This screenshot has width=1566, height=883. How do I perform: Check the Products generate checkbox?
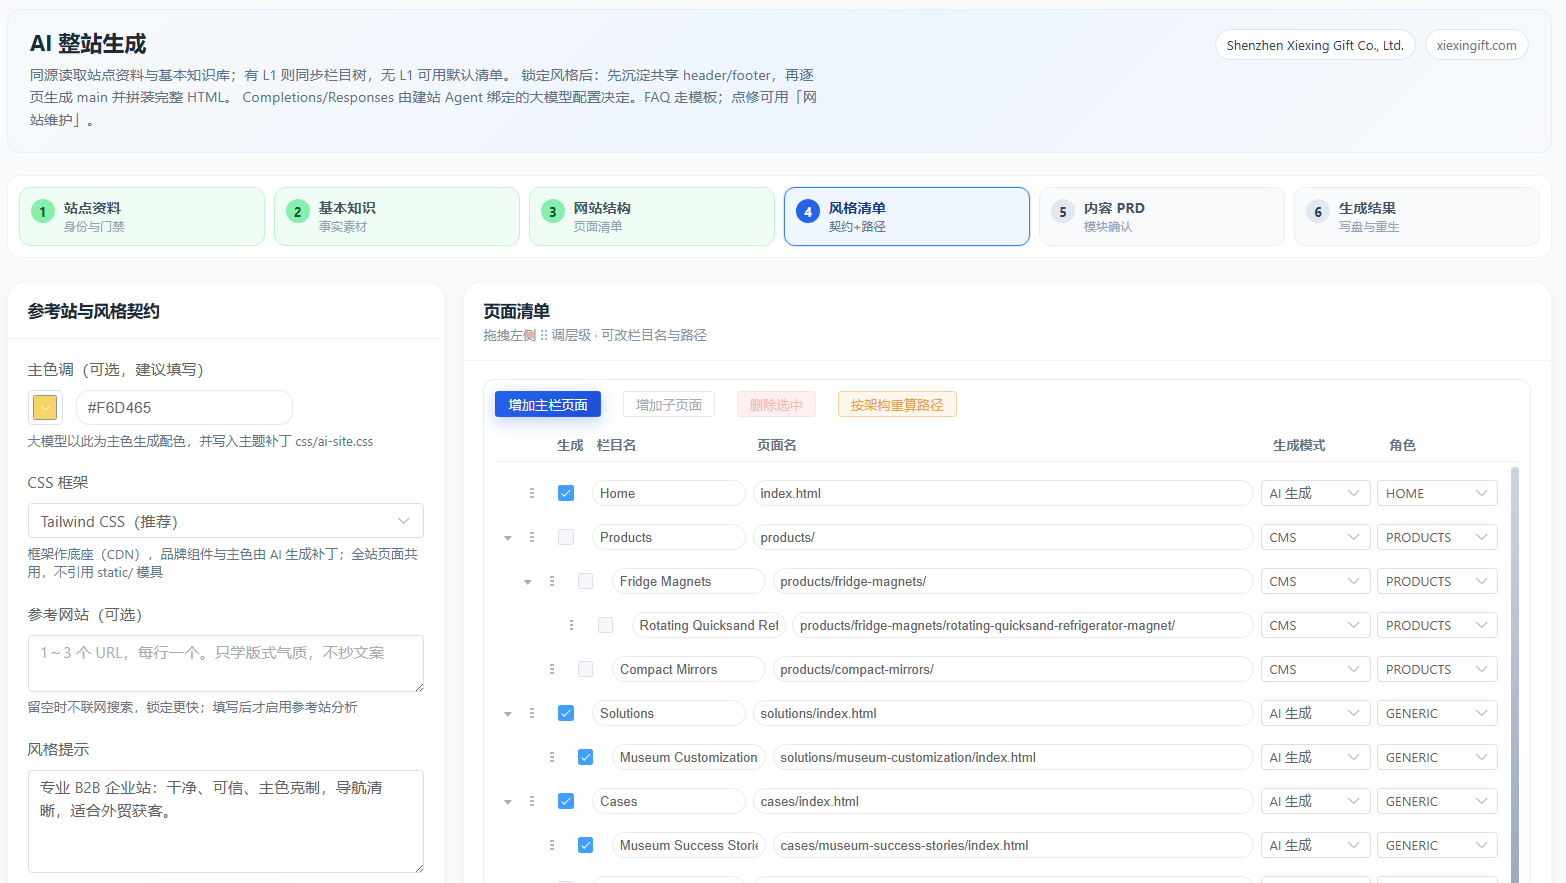(566, 537)
